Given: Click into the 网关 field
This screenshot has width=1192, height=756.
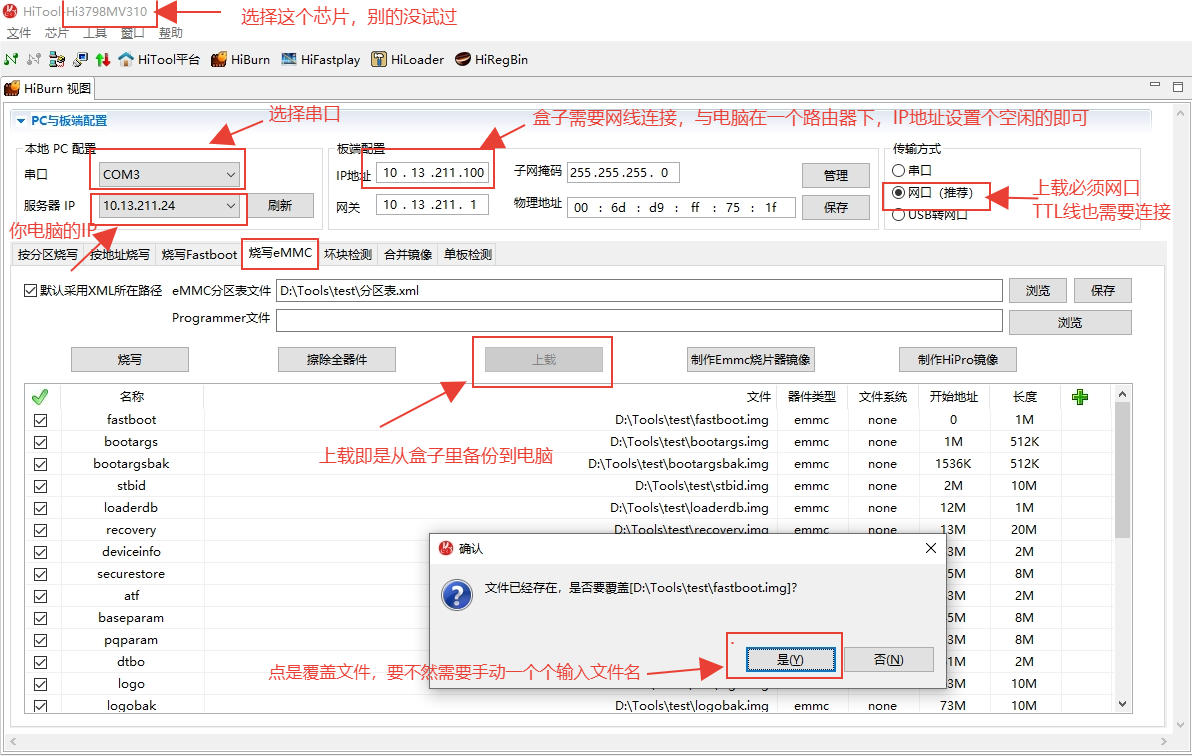Looking at the screenshot, I should click(x=433, y=205).
